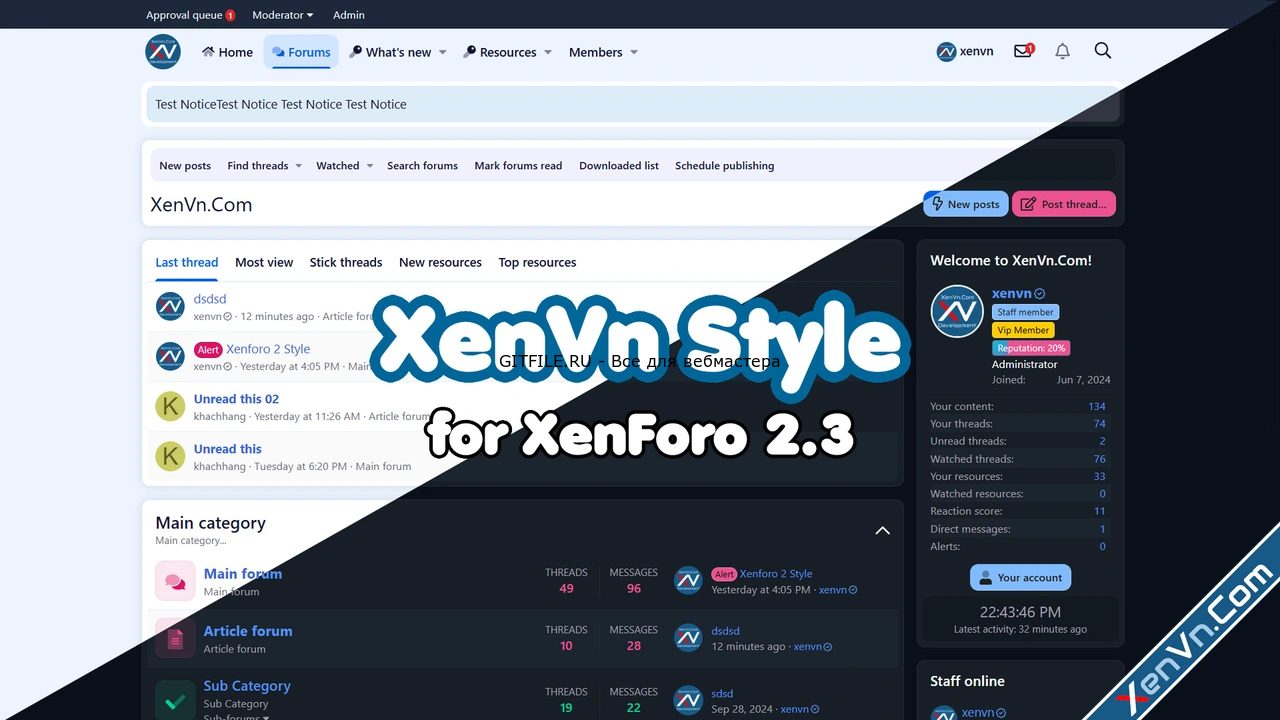Click the Test Notice banner text
This screenshot has width=1280, height=720.
point(281,104)
